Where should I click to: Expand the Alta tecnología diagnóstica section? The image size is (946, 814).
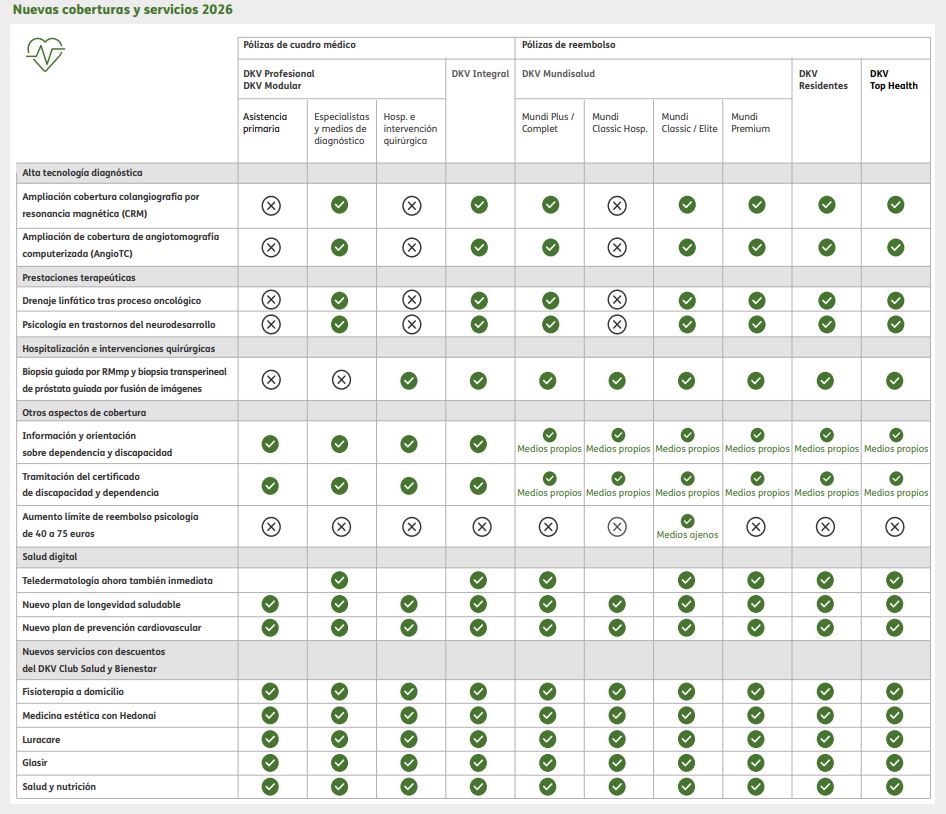82,173
